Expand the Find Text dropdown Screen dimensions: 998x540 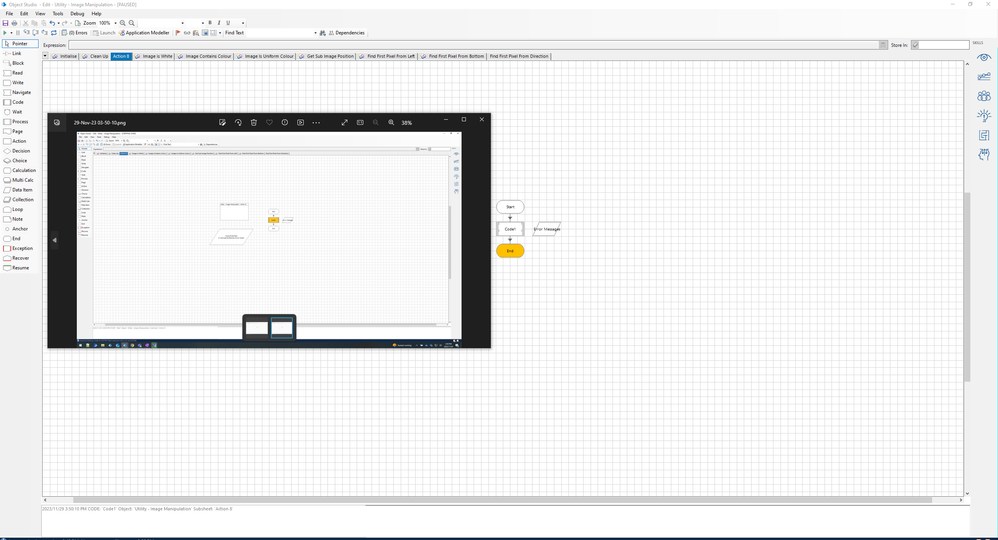(x=315, y=33)
